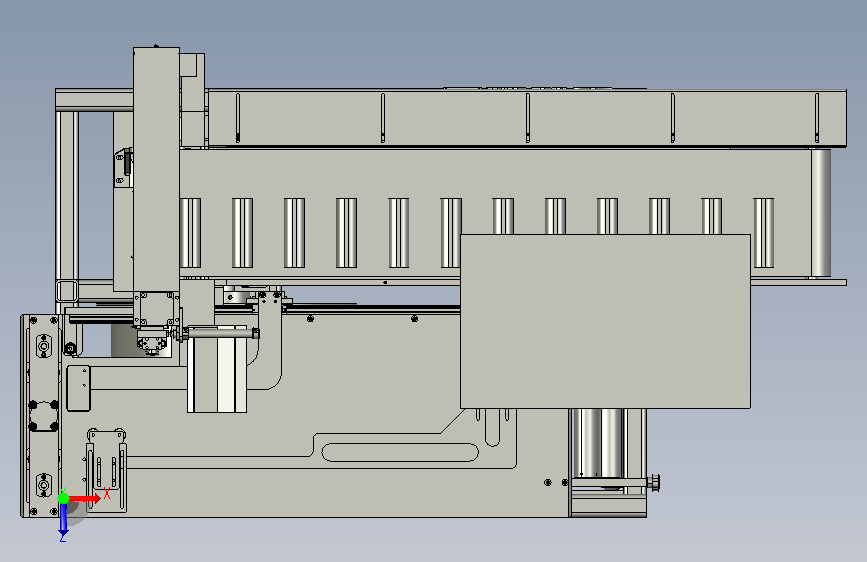
Task: Select the slotted bracket near the coordinate triad
Action: (x=106, y=470)
